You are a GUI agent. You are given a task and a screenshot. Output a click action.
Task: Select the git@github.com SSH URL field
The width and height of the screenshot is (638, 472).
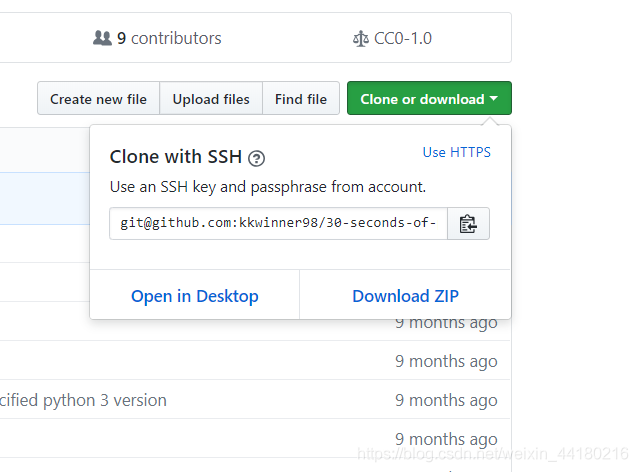[x=278, y=224]
